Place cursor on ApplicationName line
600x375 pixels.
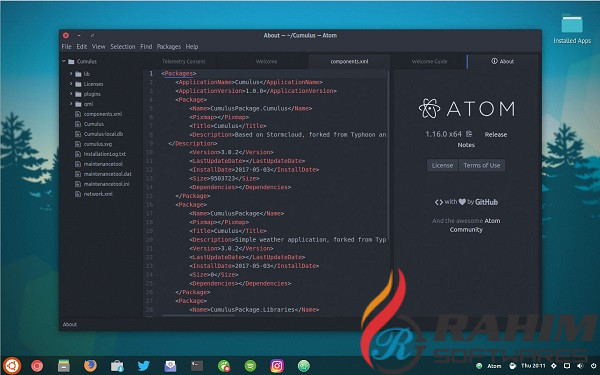tap(249, 82)
